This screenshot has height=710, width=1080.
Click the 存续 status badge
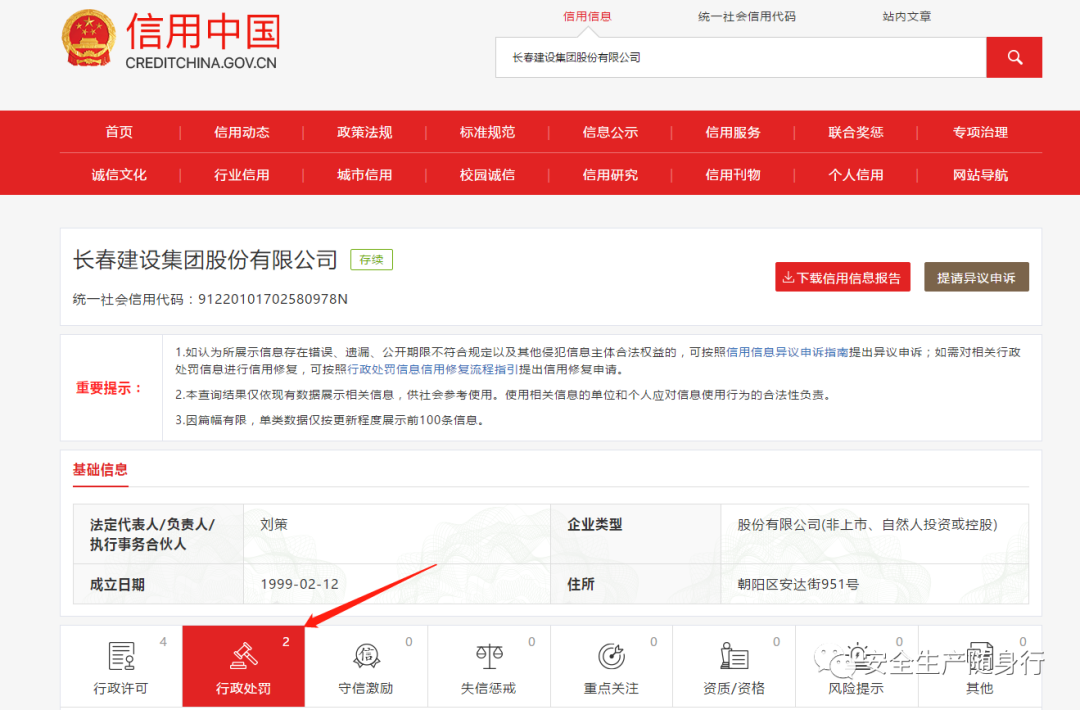coord(371,260)
